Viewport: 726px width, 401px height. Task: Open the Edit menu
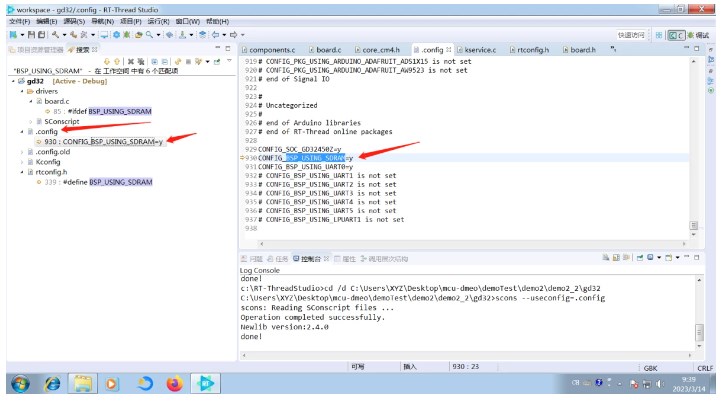46,21
